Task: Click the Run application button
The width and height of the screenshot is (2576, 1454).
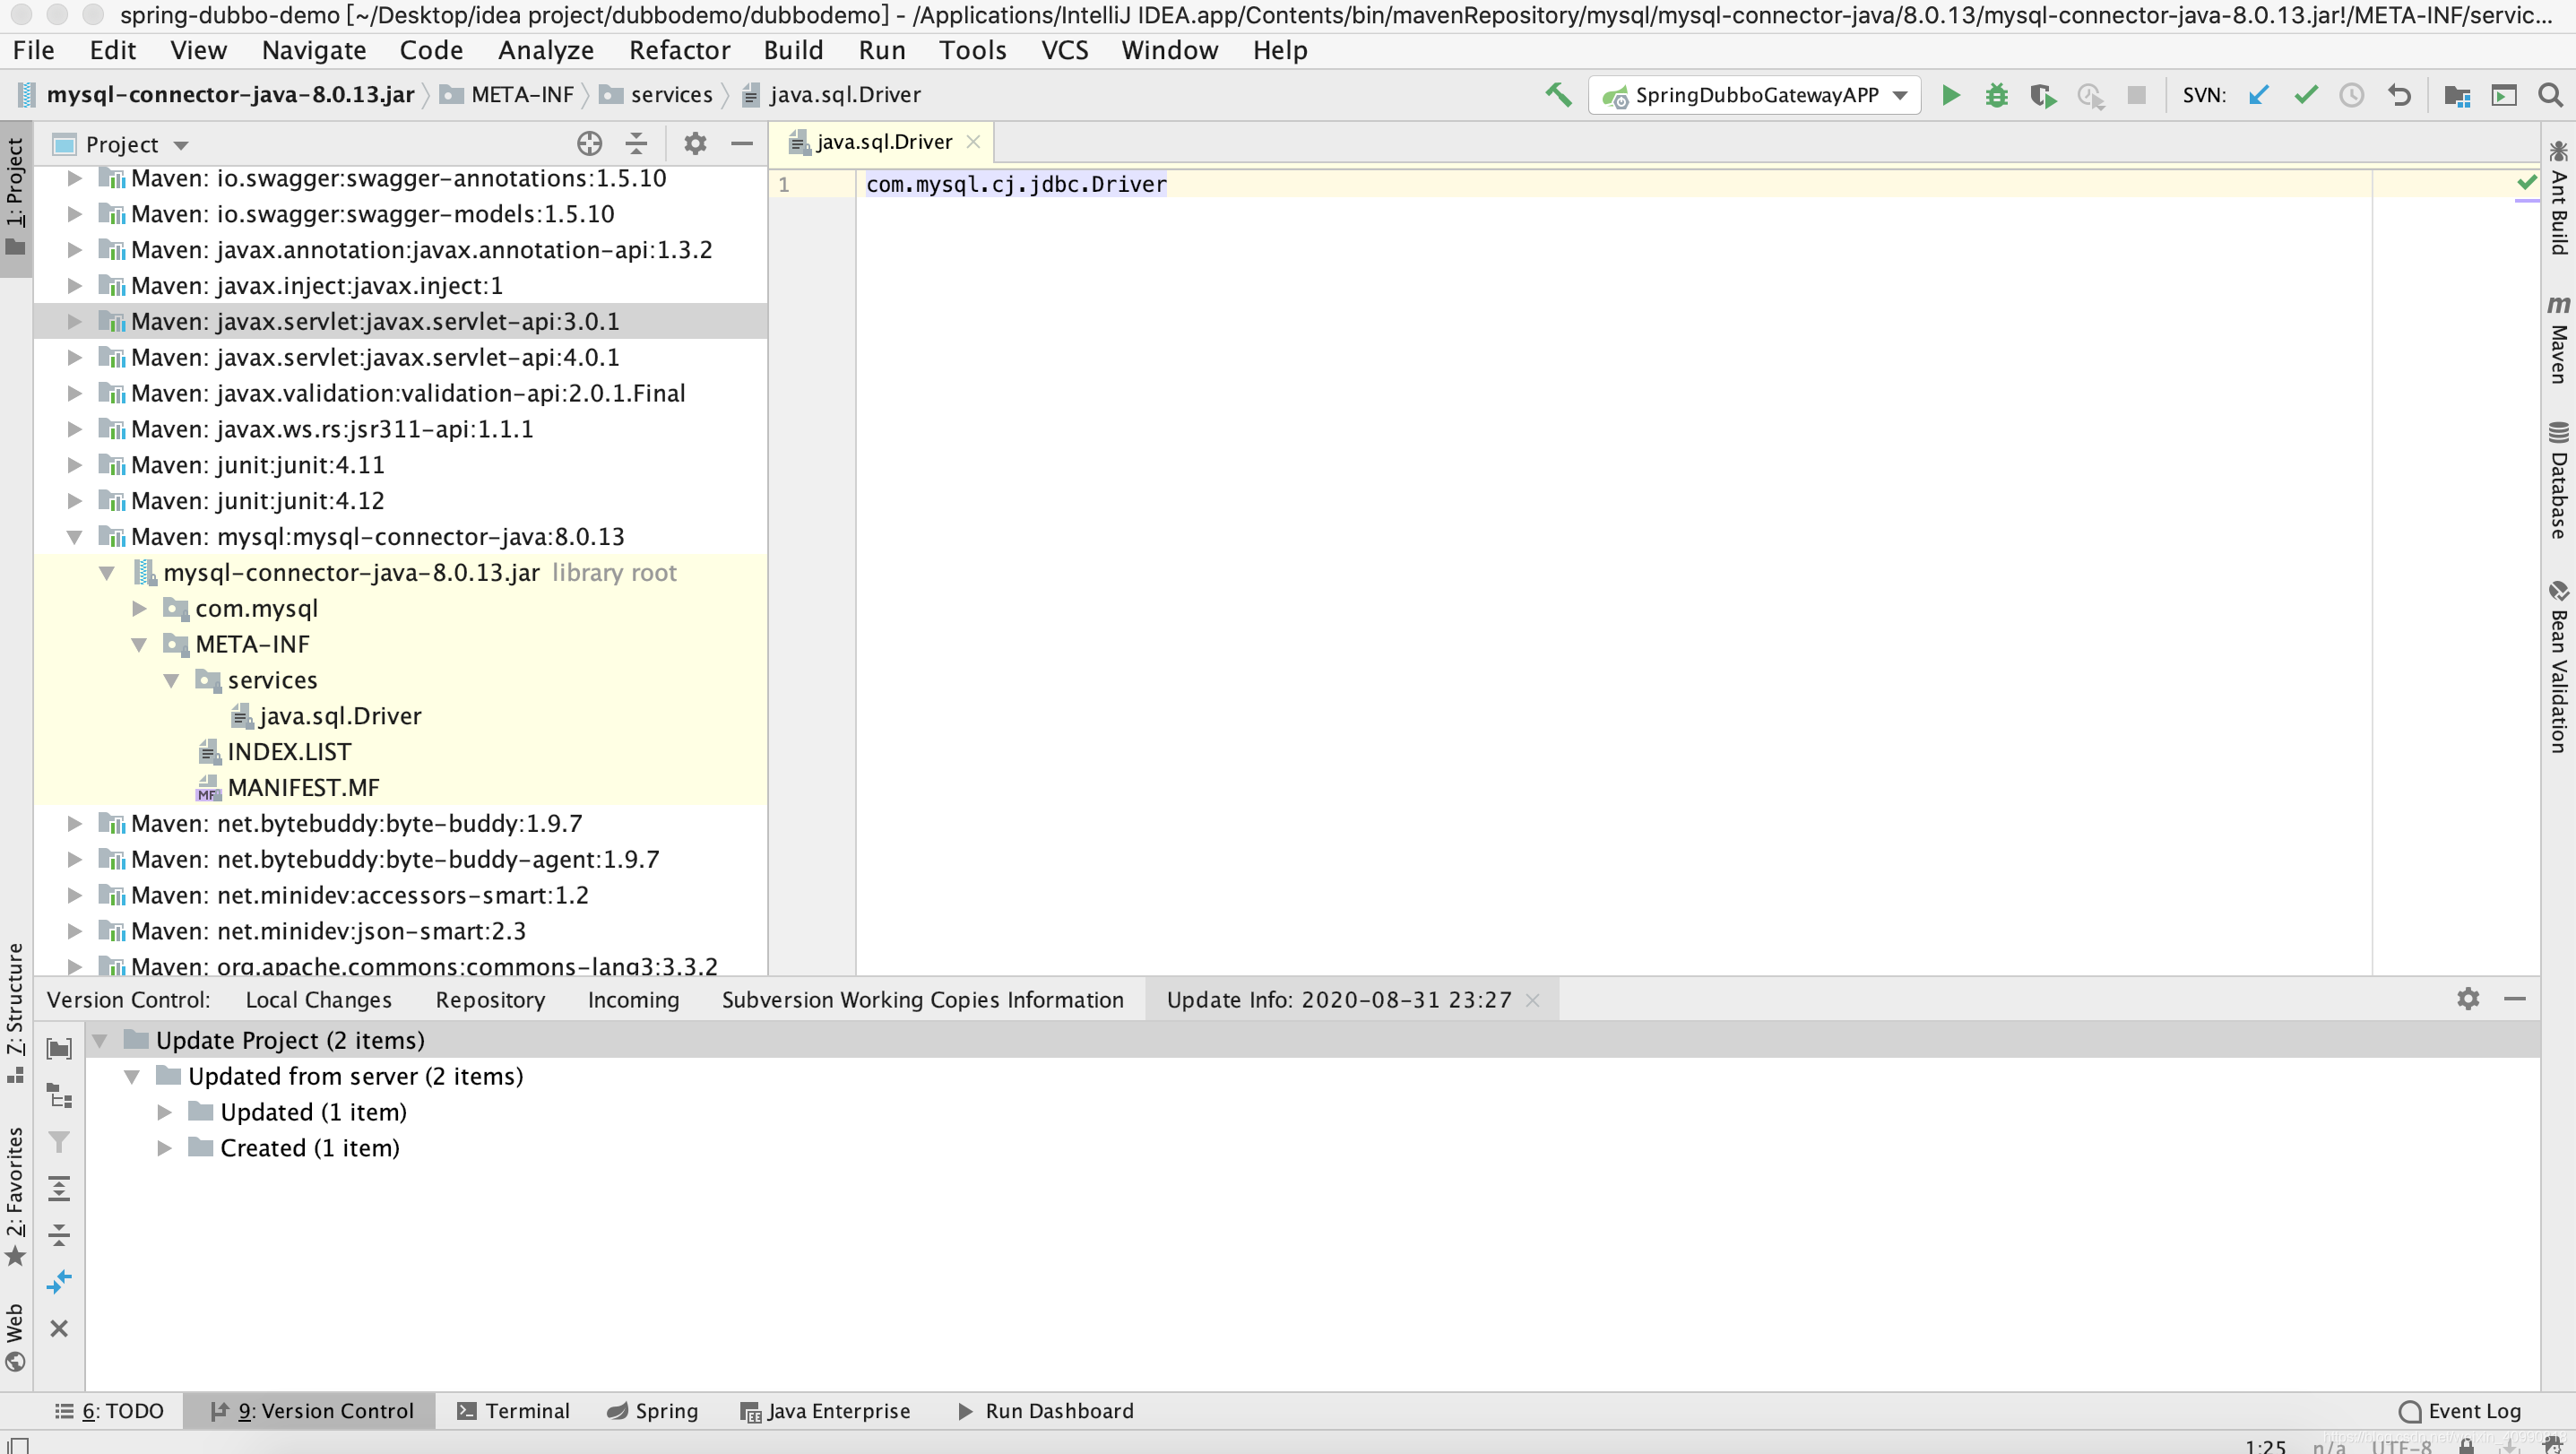Action: [x=1948, y=94]
